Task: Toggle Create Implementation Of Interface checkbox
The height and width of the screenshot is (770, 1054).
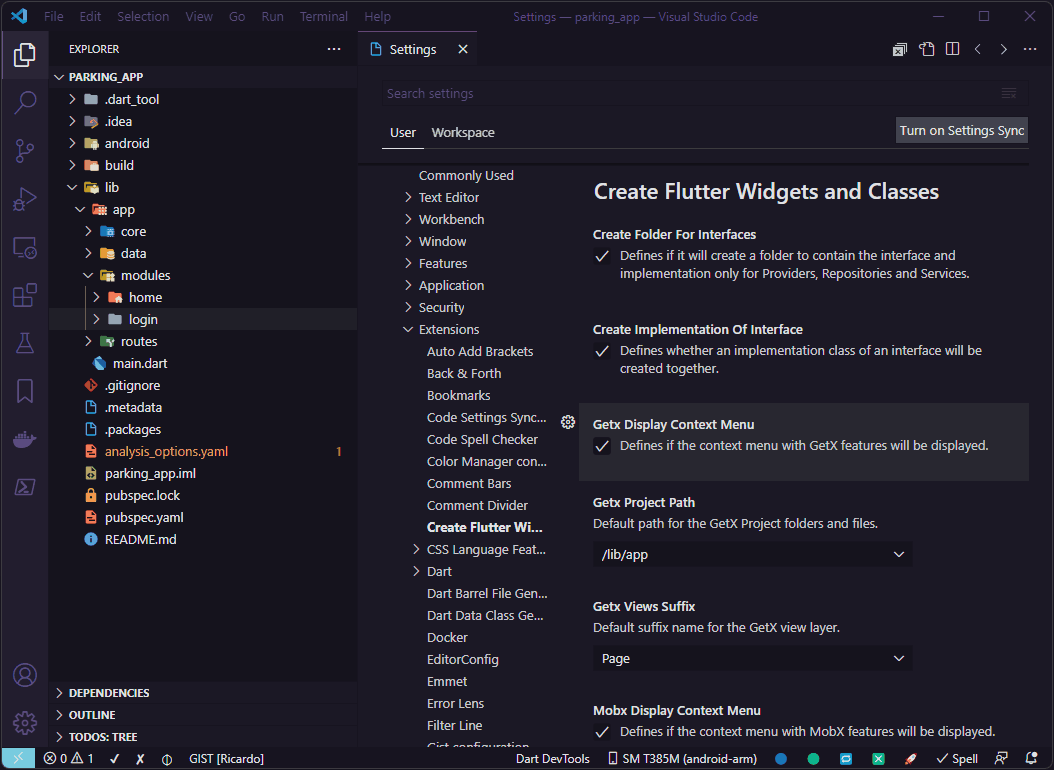Action: (x=602, y=351)
